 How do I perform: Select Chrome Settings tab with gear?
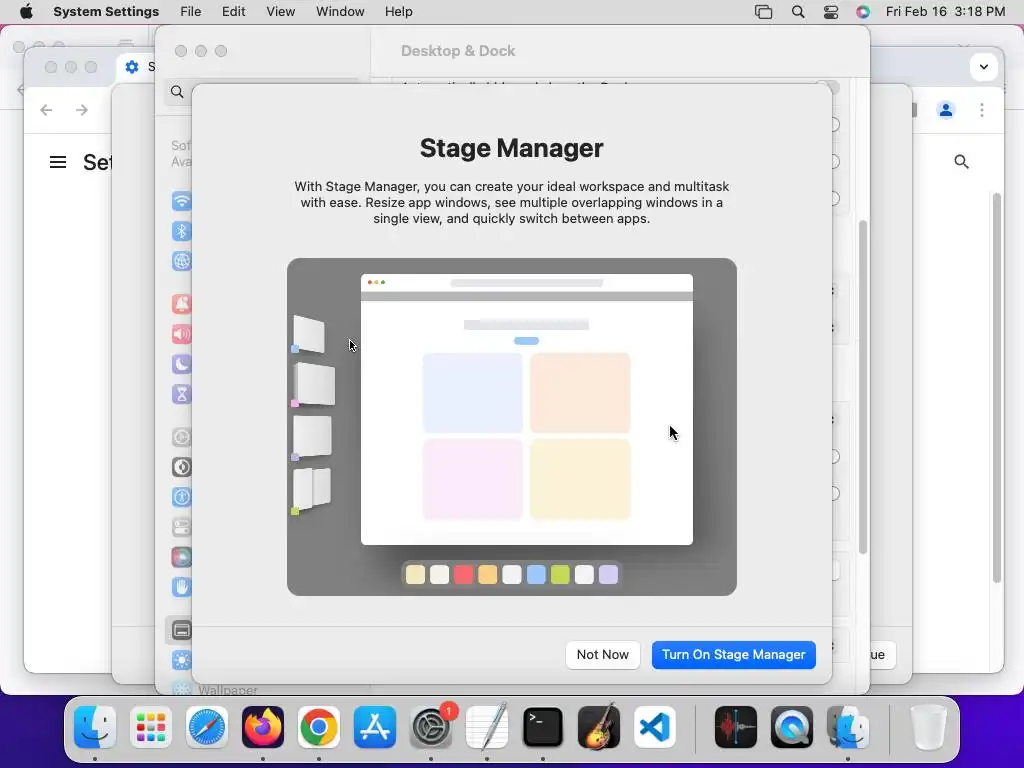click(133, 67)
